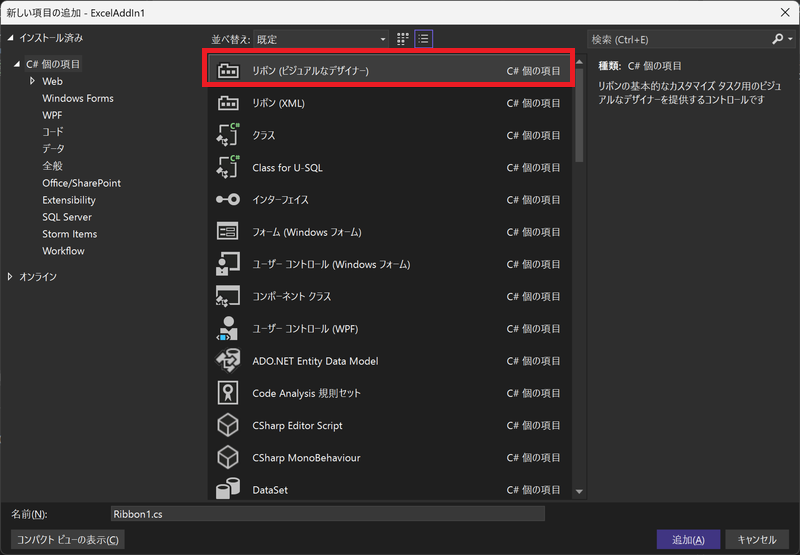Click the リボン (XML) template icon
The height and width of the screenshot is (555, 800).
228,103
